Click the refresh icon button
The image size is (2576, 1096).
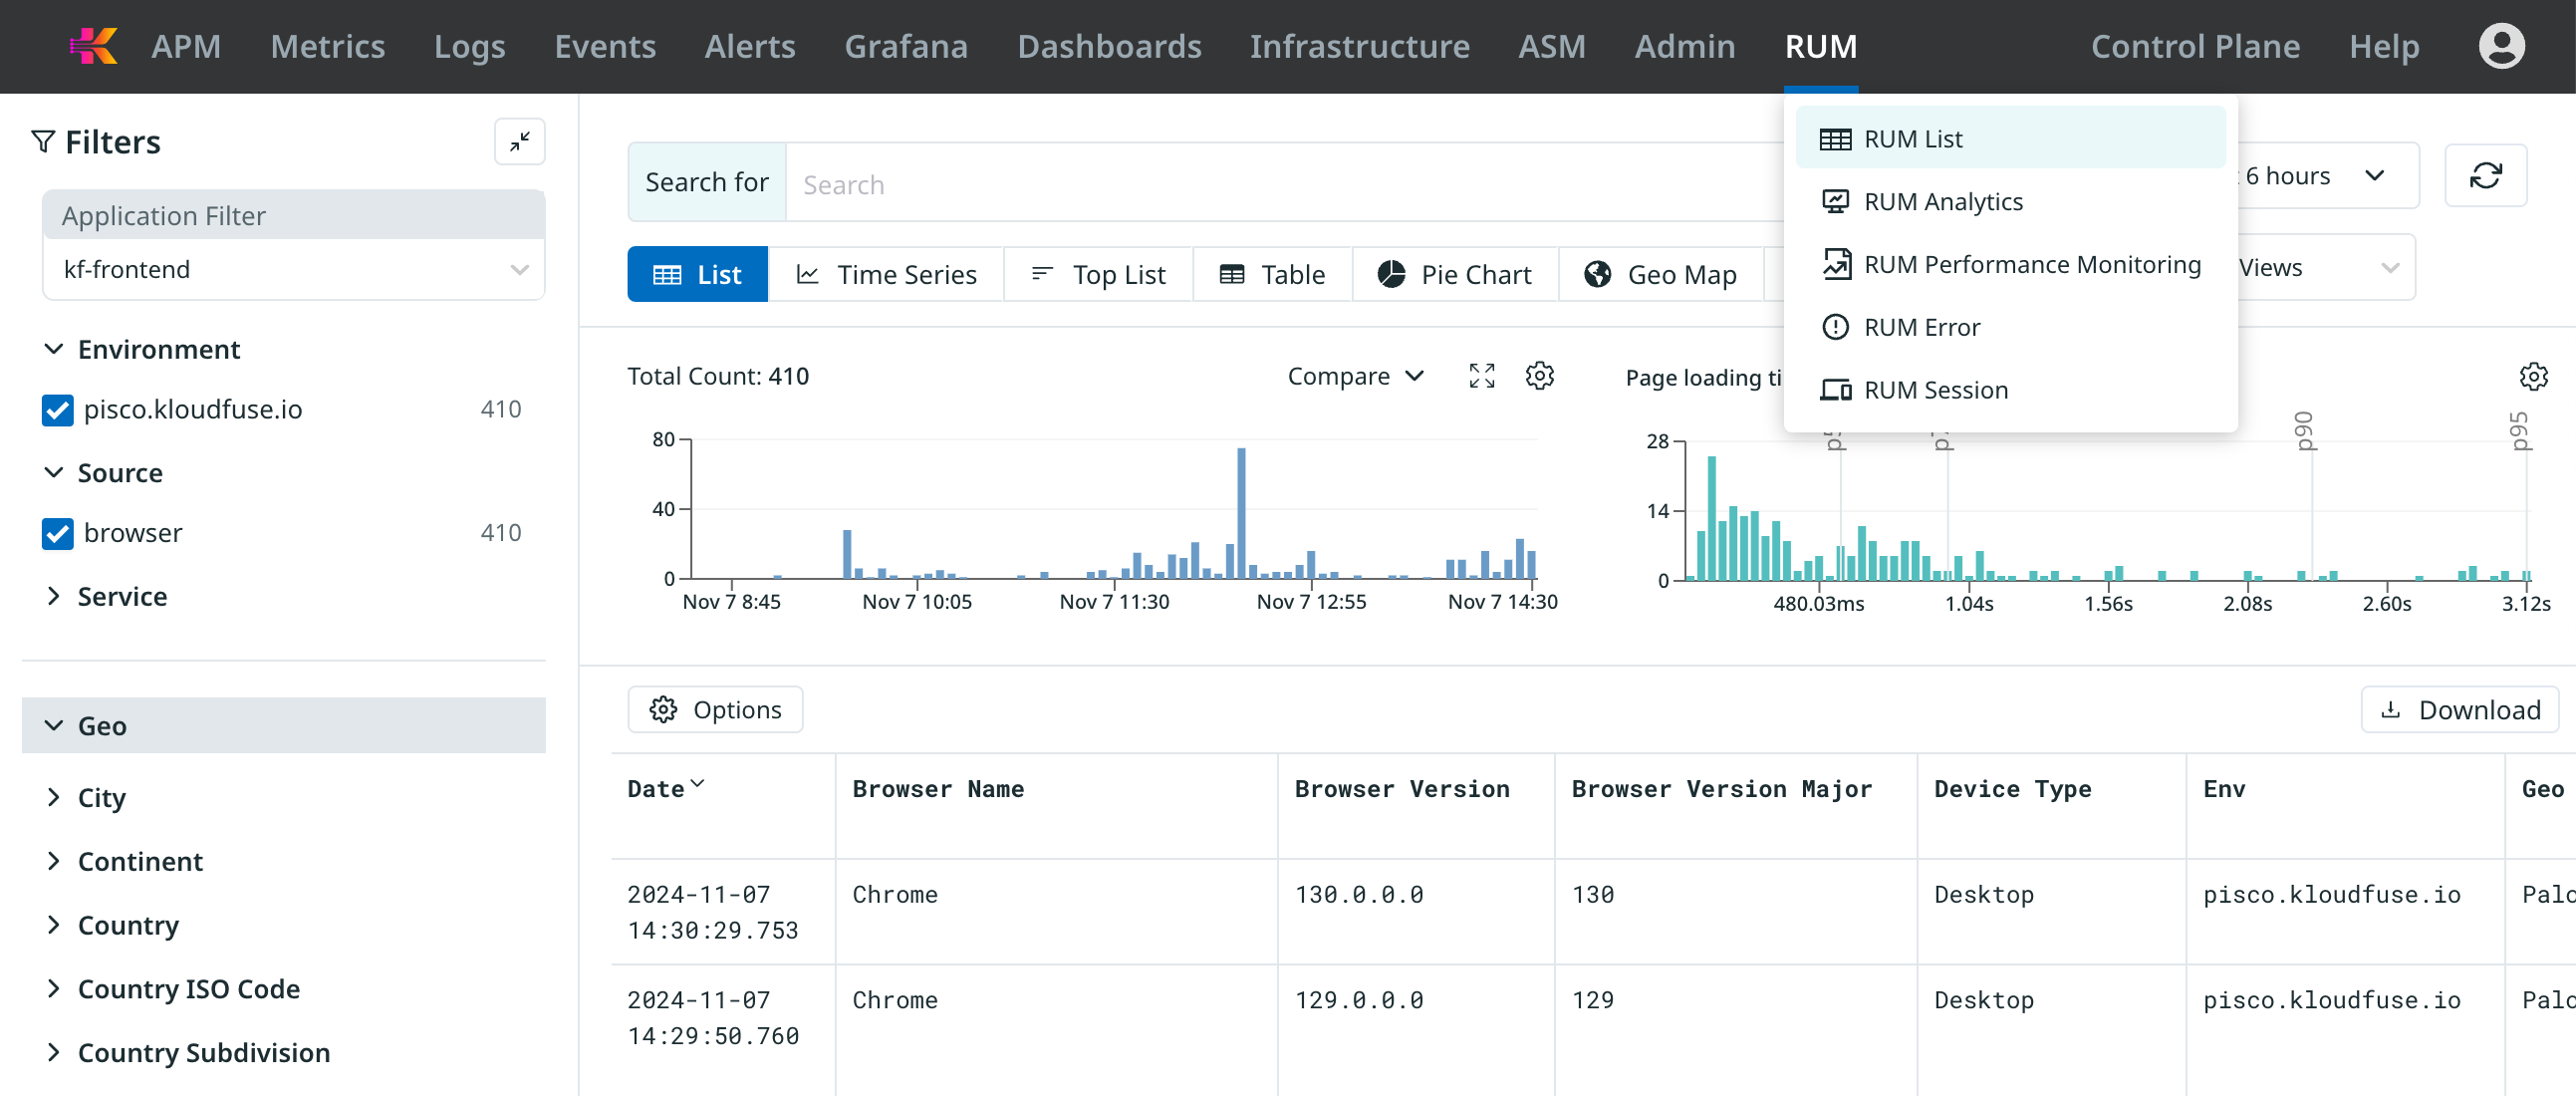(x=2485, y=176)
